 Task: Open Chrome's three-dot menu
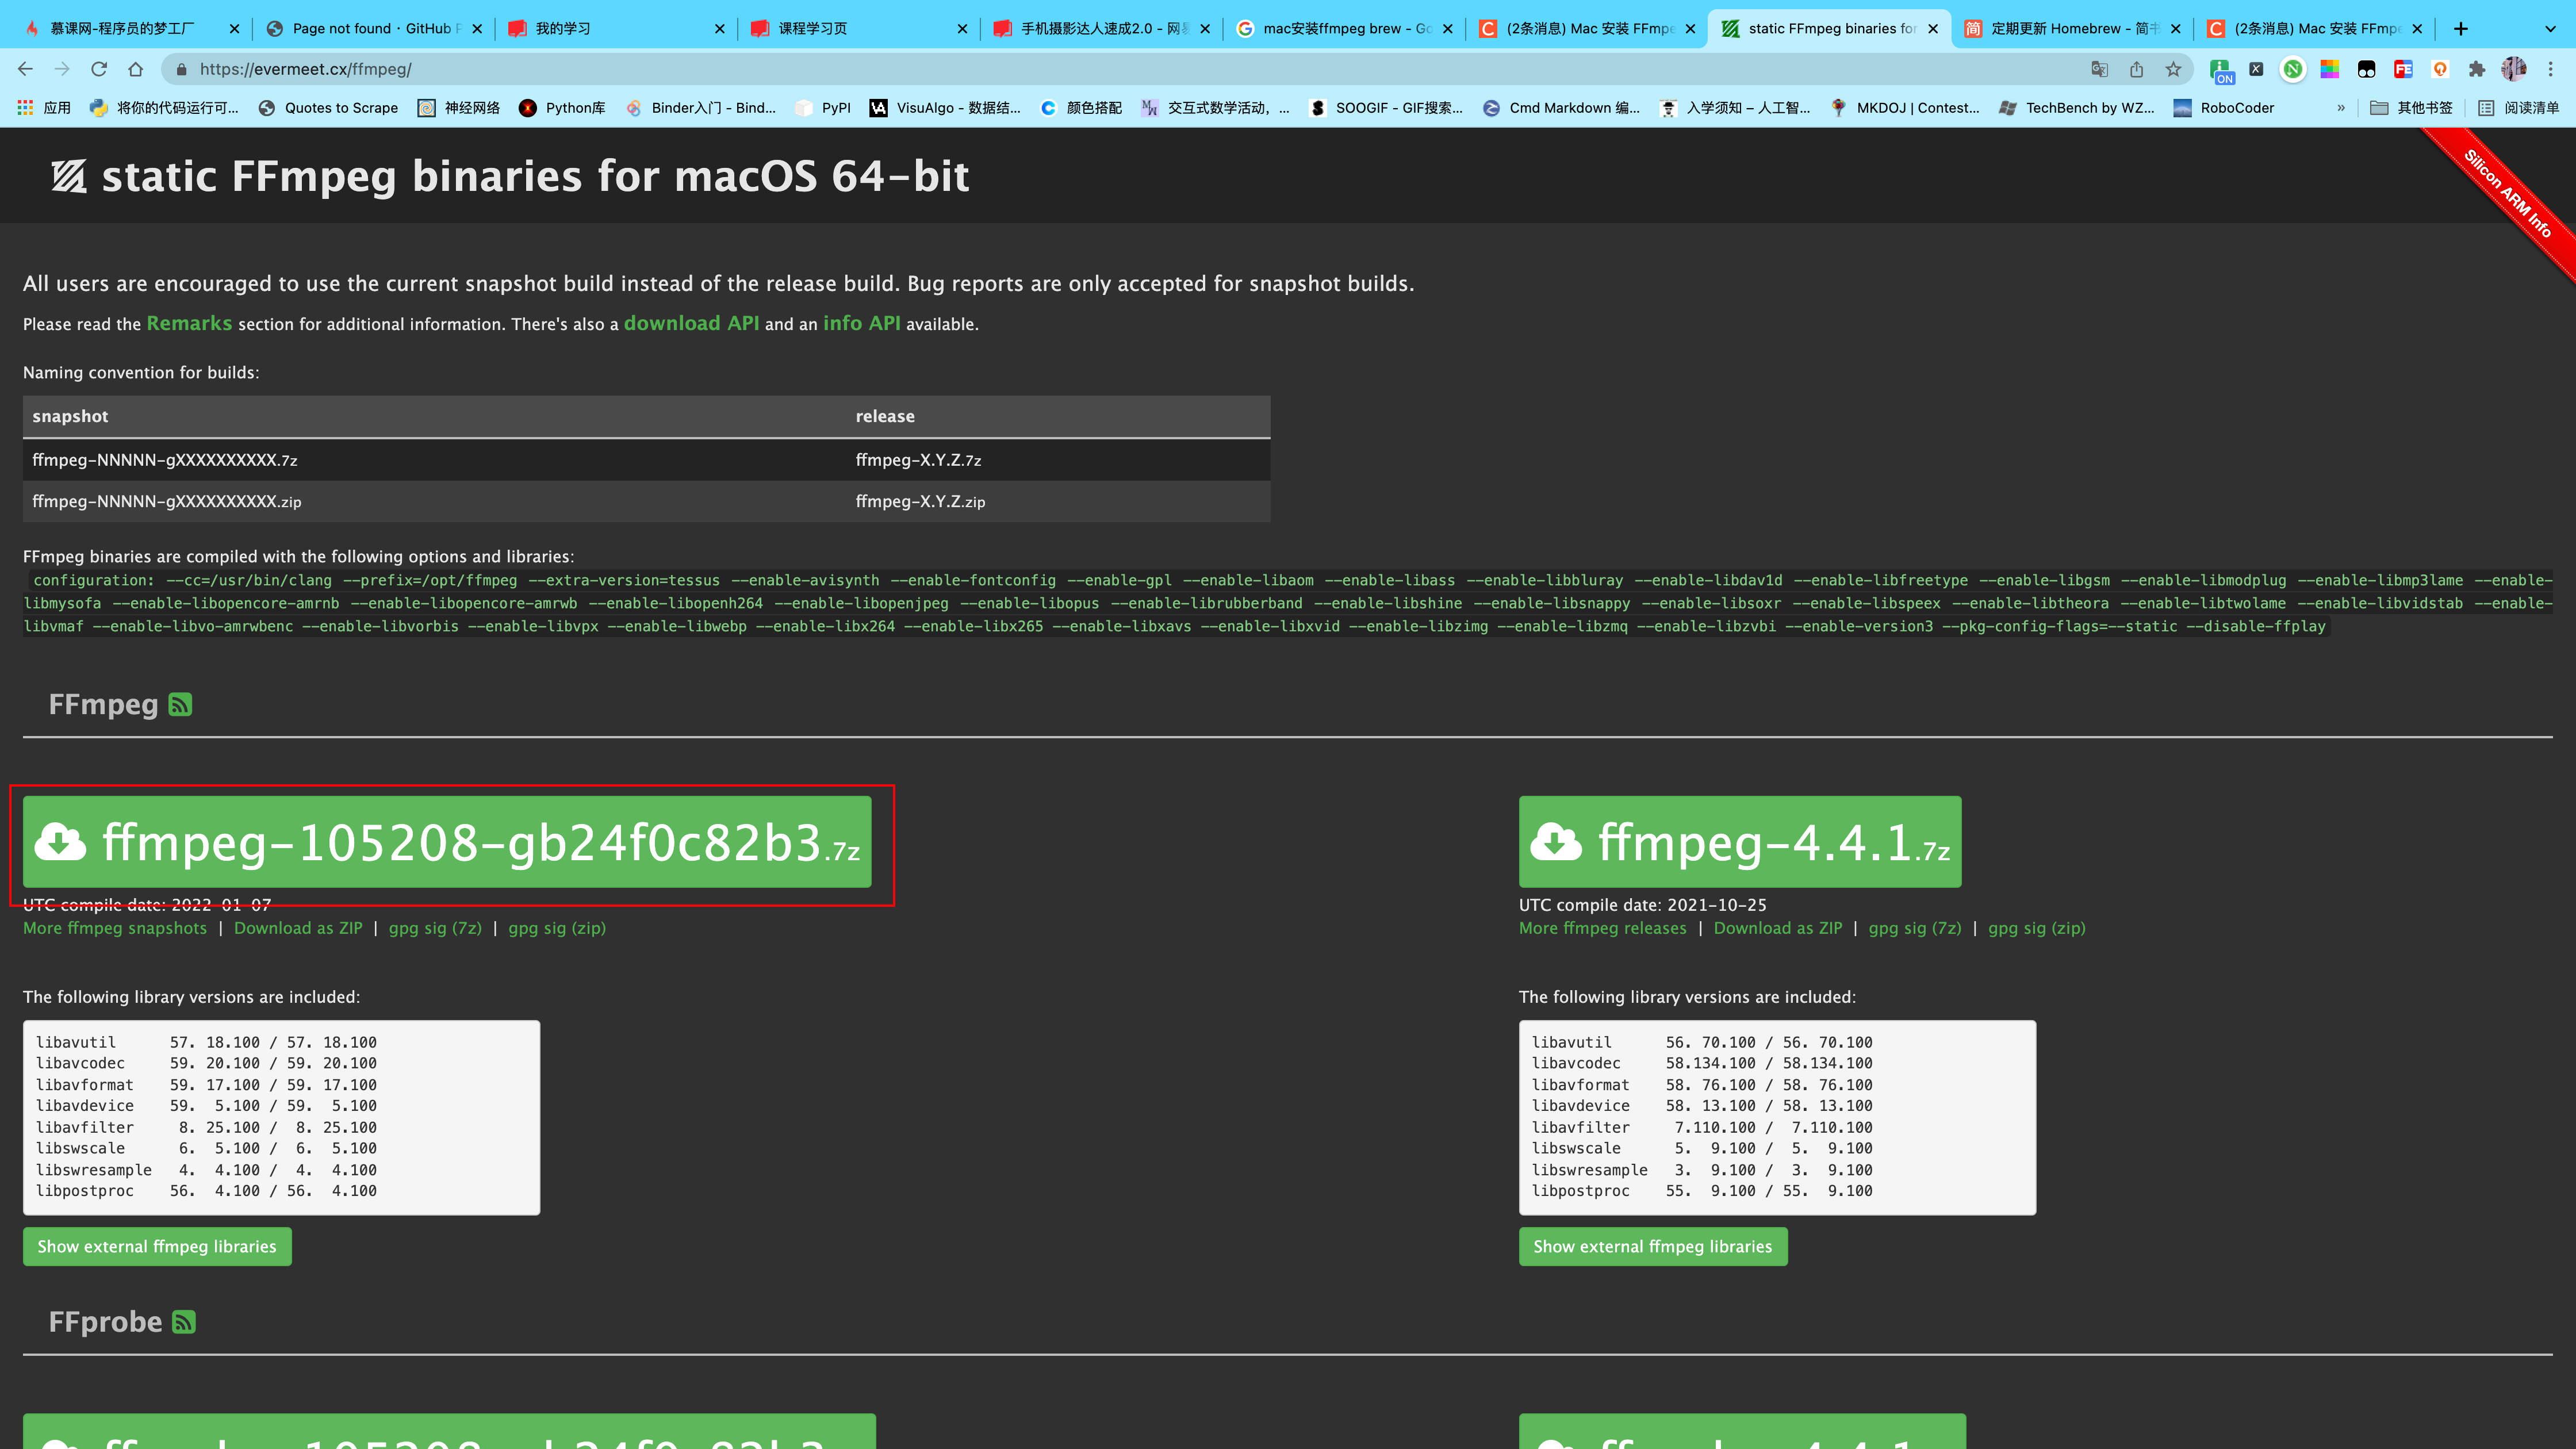pos(2550,69)
